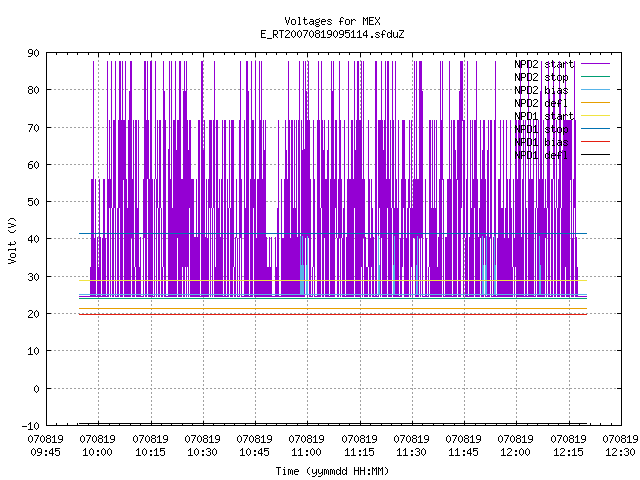Screen dimensions: 640x480
Task: Click the x-axis time label 10:45
Action: tap(254, 452)
